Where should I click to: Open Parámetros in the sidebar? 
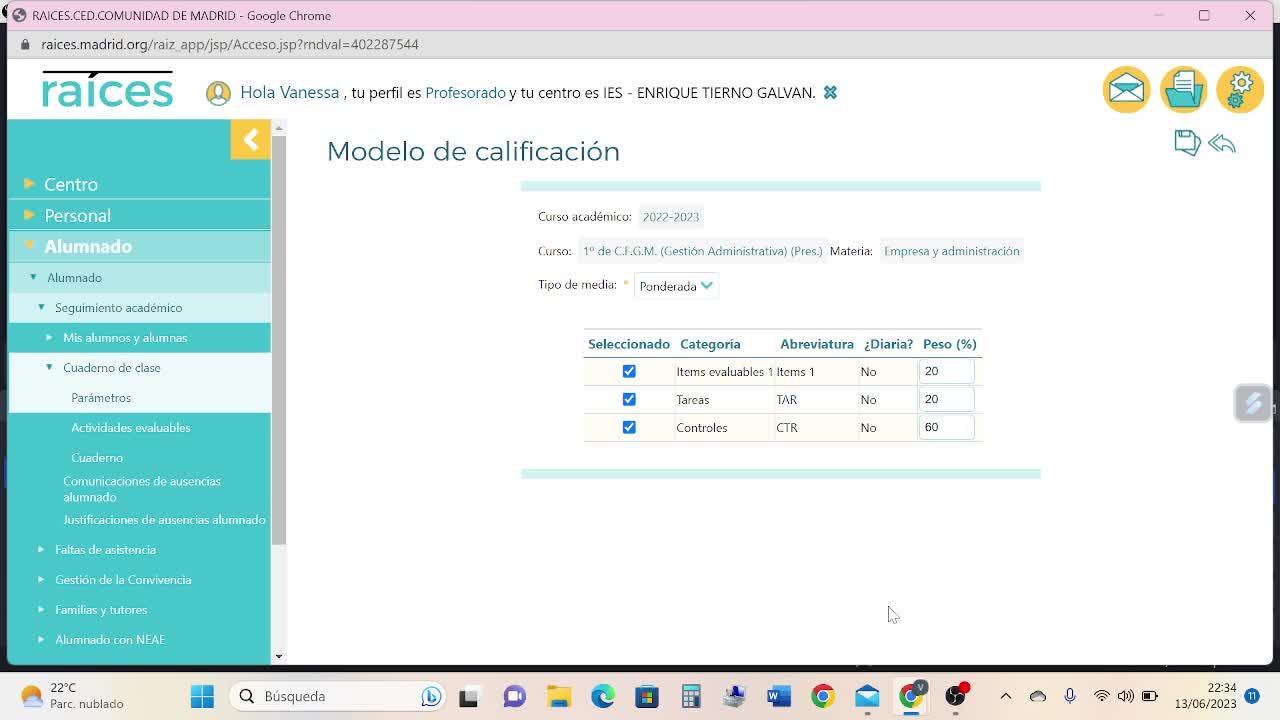tap(101, 397)
